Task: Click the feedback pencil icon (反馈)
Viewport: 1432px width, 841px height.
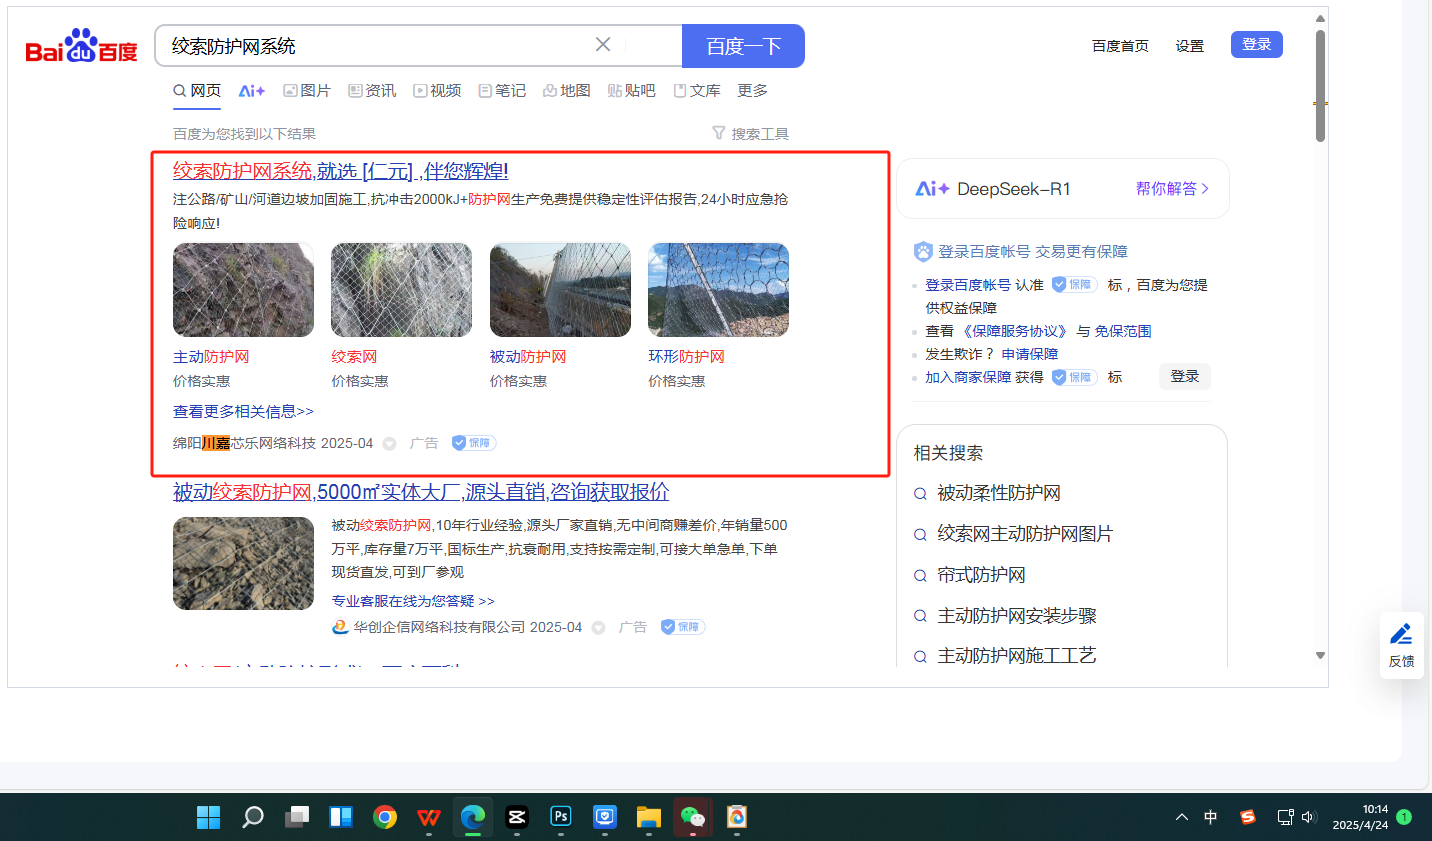Action: (1401, 635)
